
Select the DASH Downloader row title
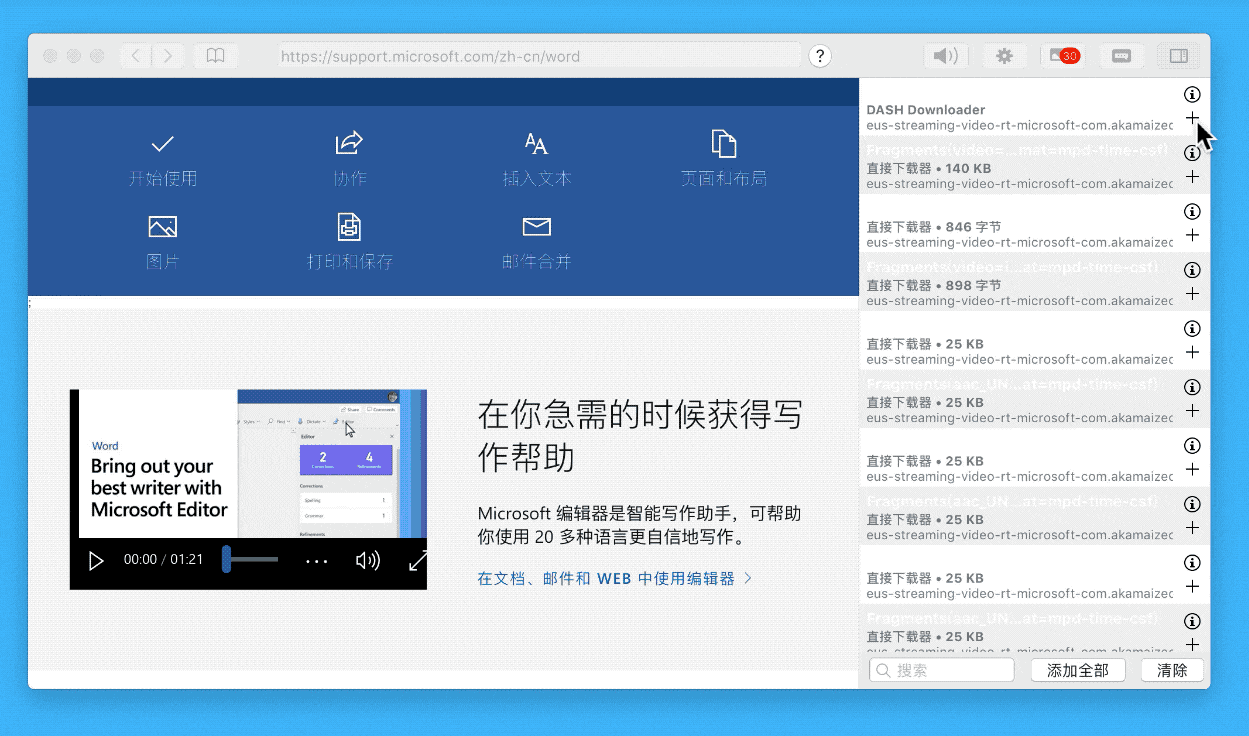pyautogui.click(x=926, y=110)
